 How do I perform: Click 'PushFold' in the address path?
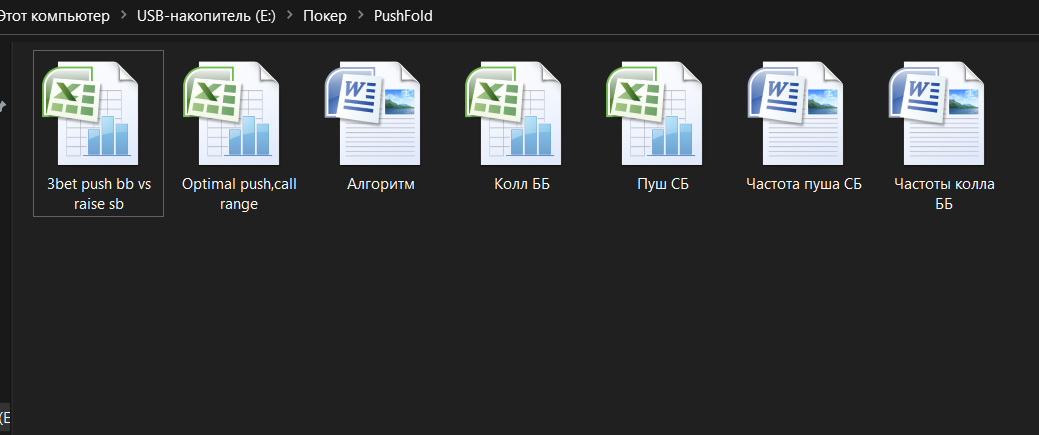pyautogui.click(x=403, y=17)
